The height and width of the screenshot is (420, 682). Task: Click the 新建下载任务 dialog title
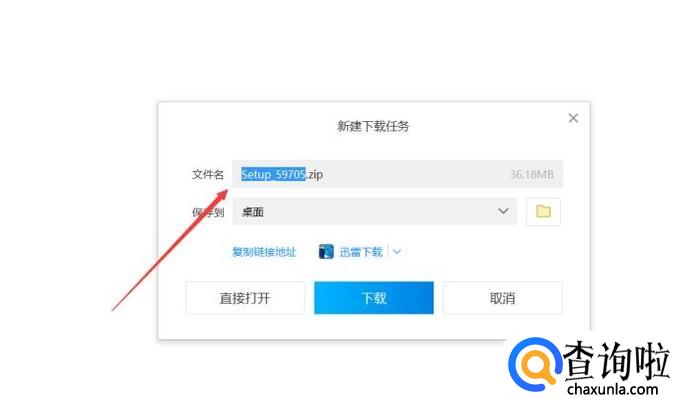point(373,126)
